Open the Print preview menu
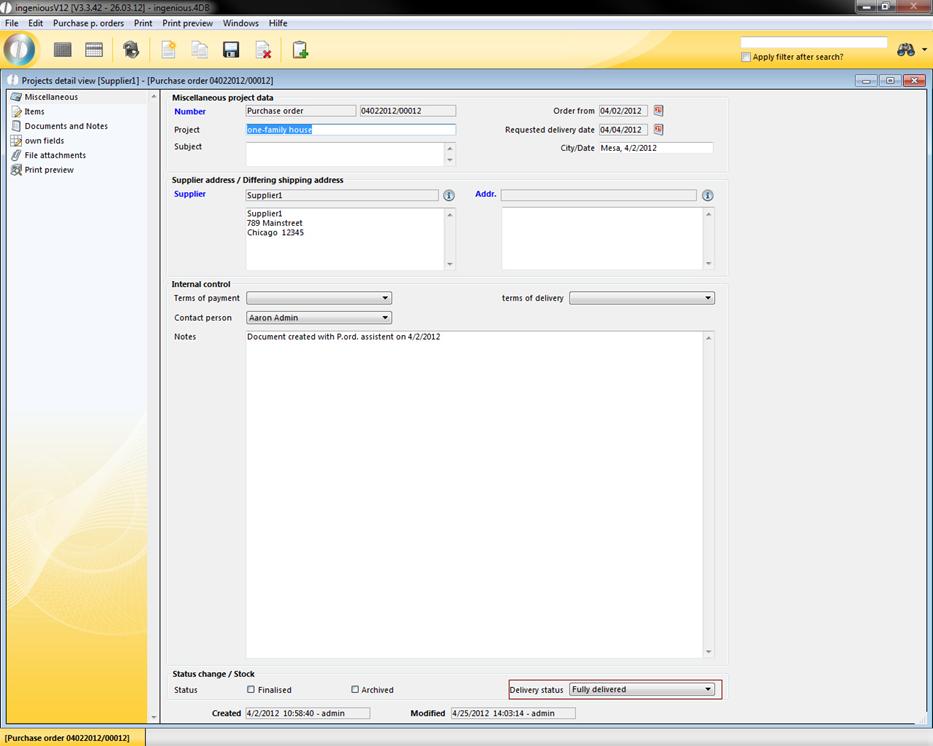 click(187, 23)
